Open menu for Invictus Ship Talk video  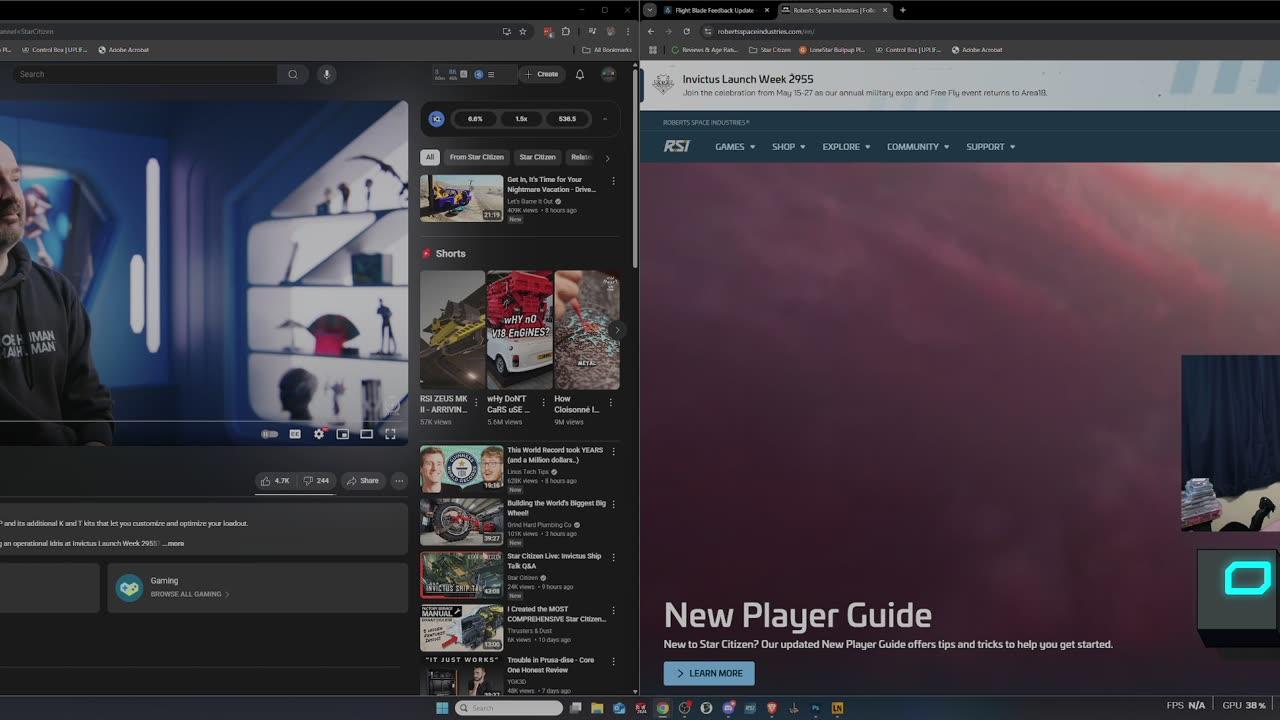click(613, 557)
